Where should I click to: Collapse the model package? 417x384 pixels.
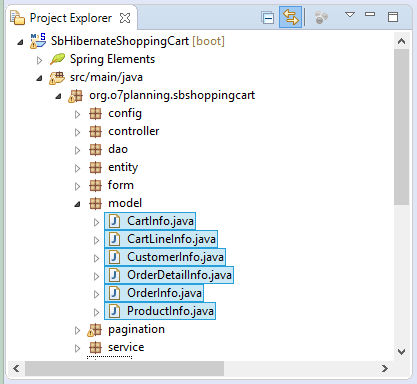click(77, 204)
